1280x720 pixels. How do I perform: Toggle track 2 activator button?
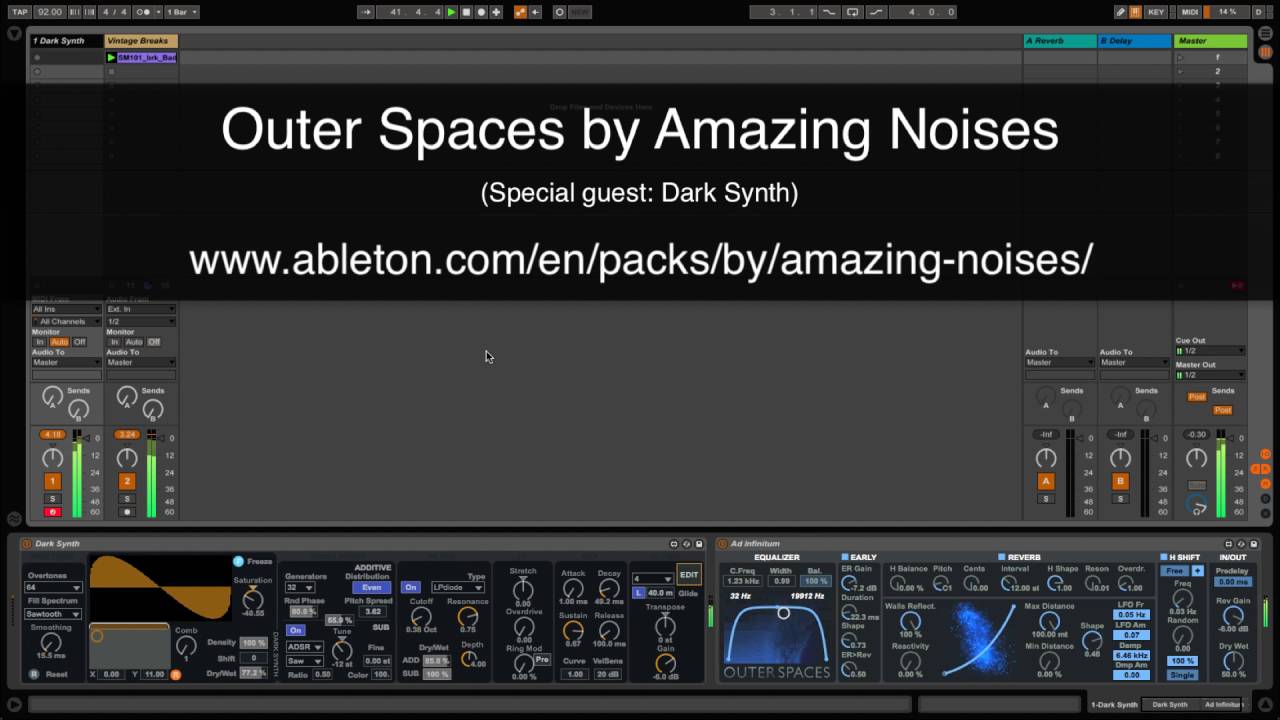pyautogui.click(x=127, y=481)
